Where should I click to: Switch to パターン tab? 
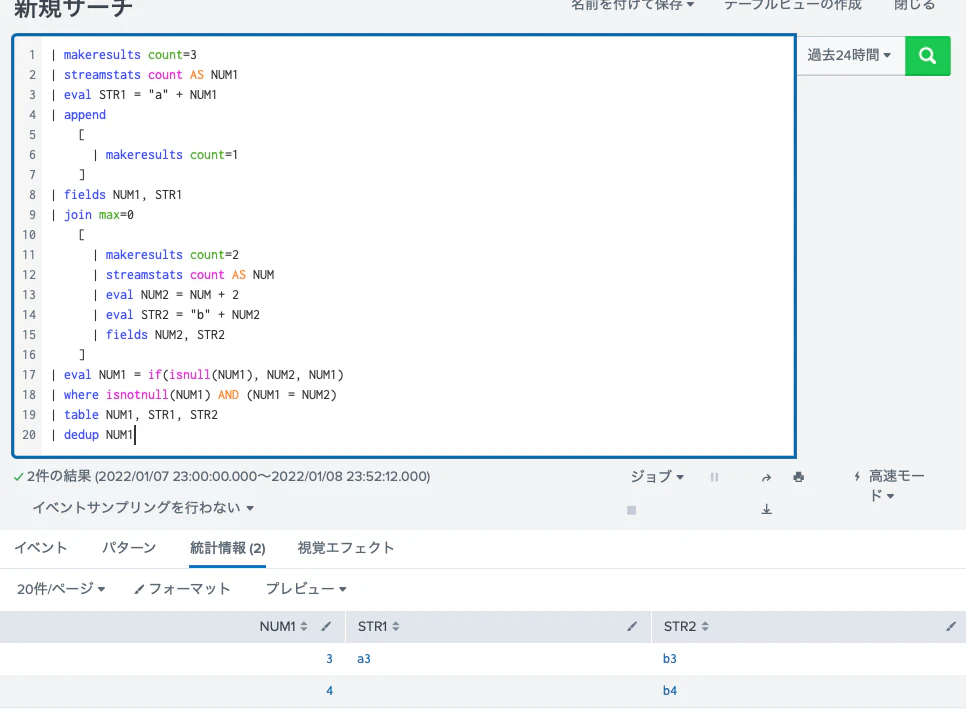tap(129, 547)
